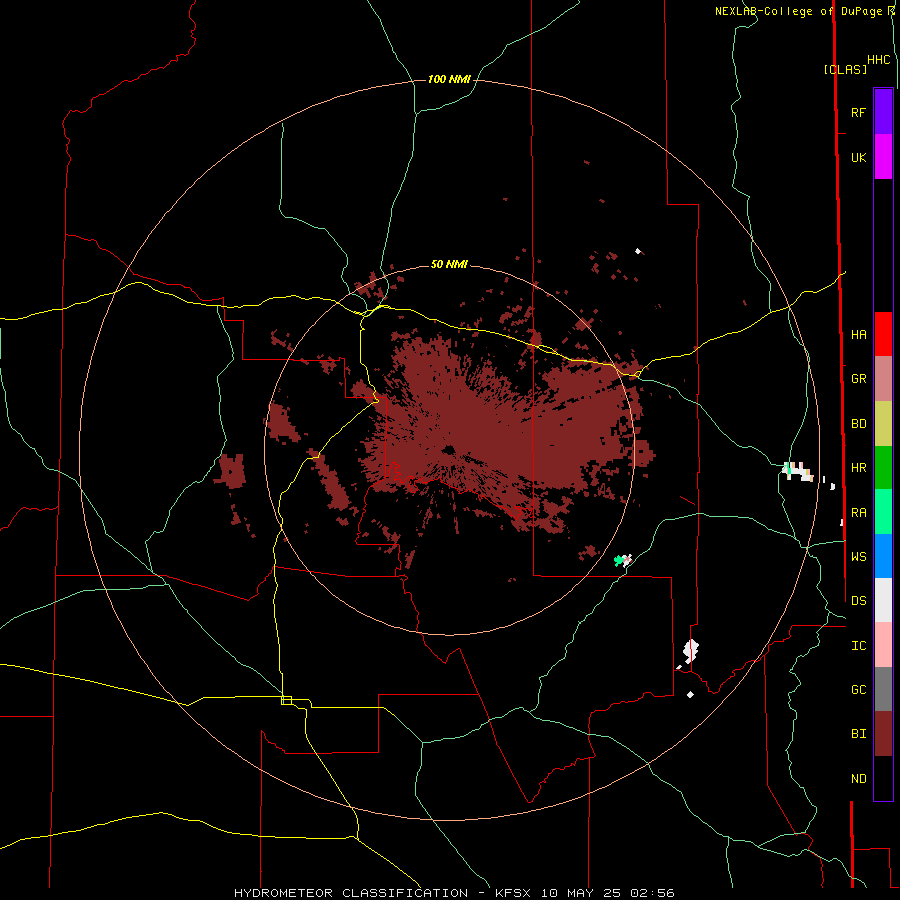
Task: Click the [CLAS] legend header
Action: click(x=845, y=69)
